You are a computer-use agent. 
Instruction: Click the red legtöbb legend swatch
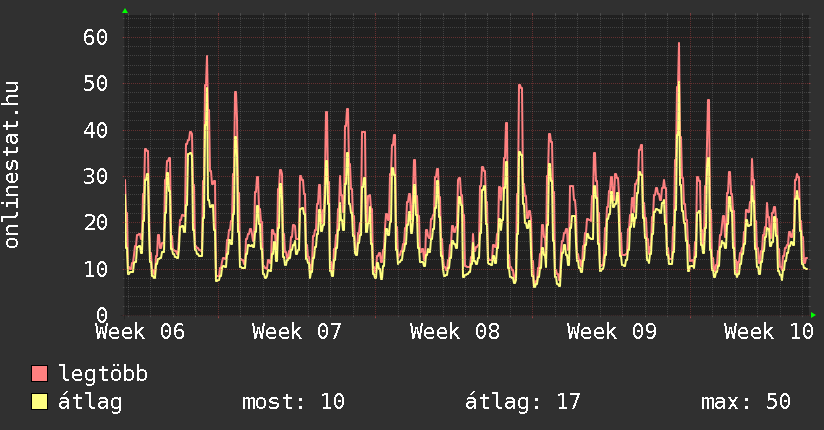[x=40, y=374]
